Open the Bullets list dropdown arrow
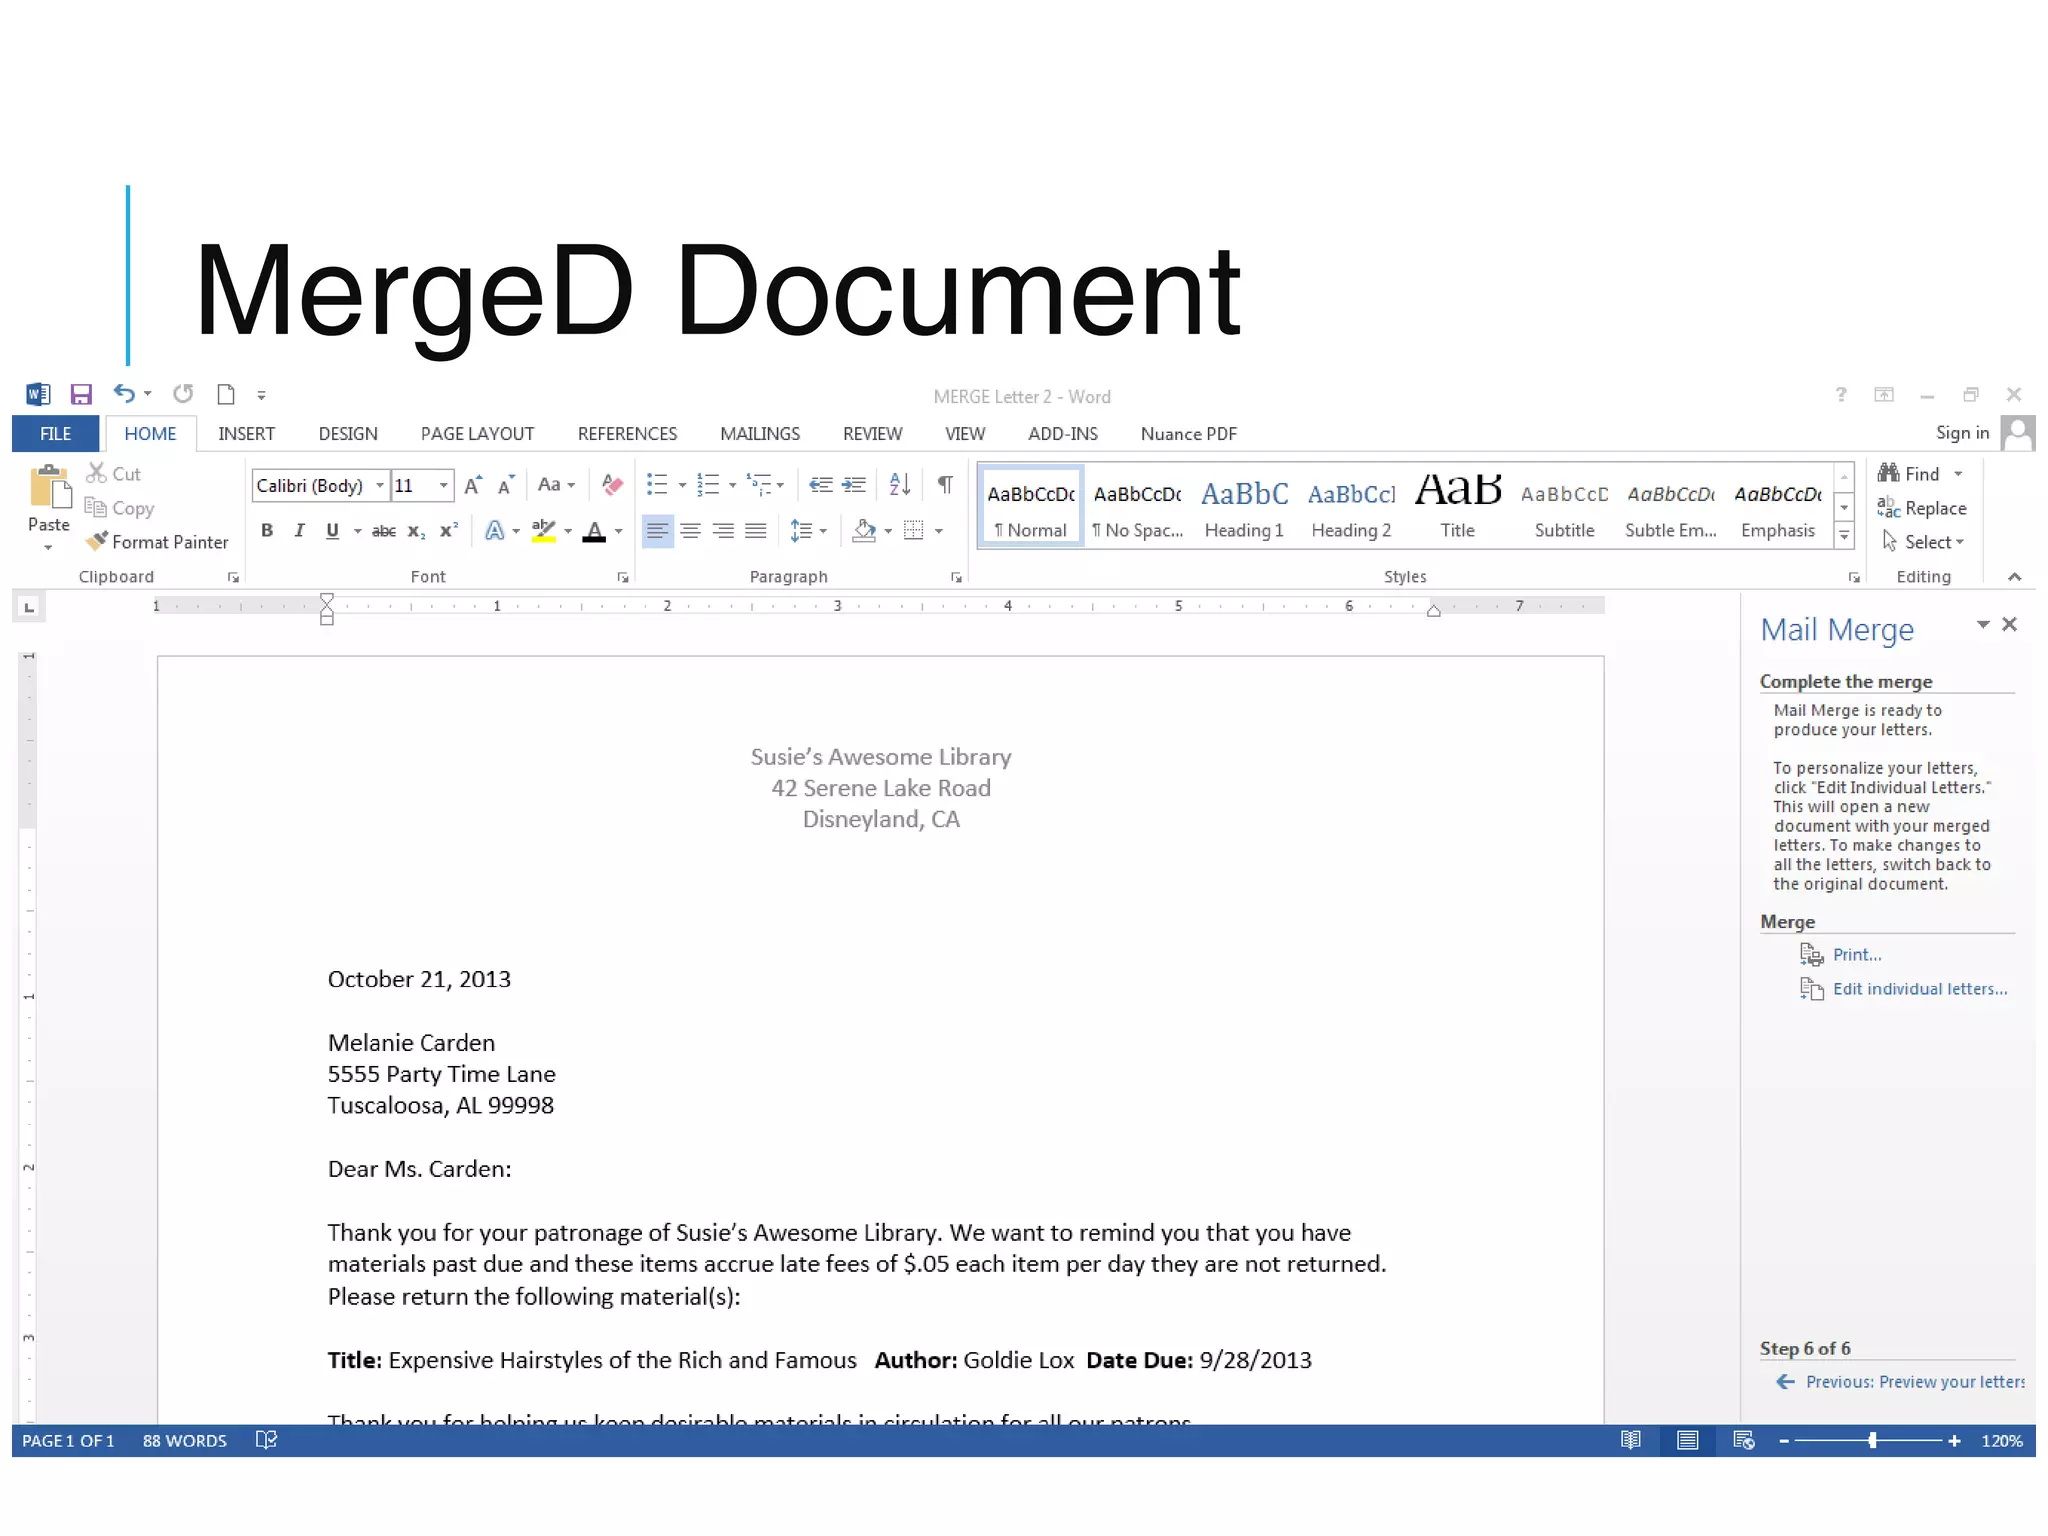 click(683, 486)
